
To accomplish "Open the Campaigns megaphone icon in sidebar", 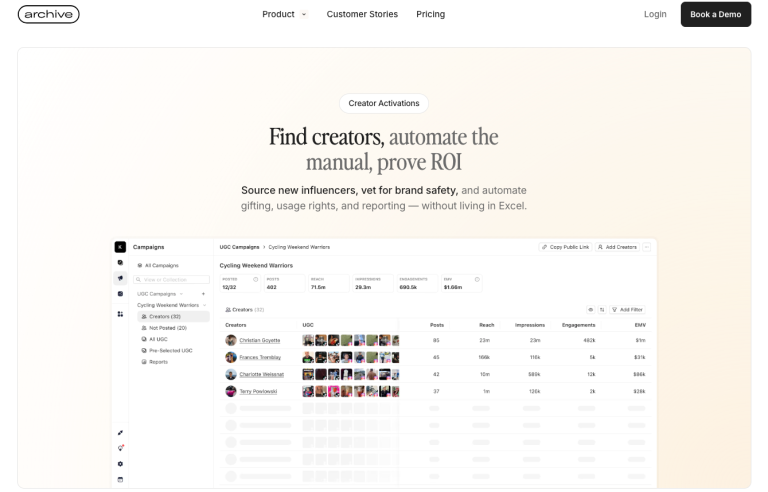I will (120, 278).
